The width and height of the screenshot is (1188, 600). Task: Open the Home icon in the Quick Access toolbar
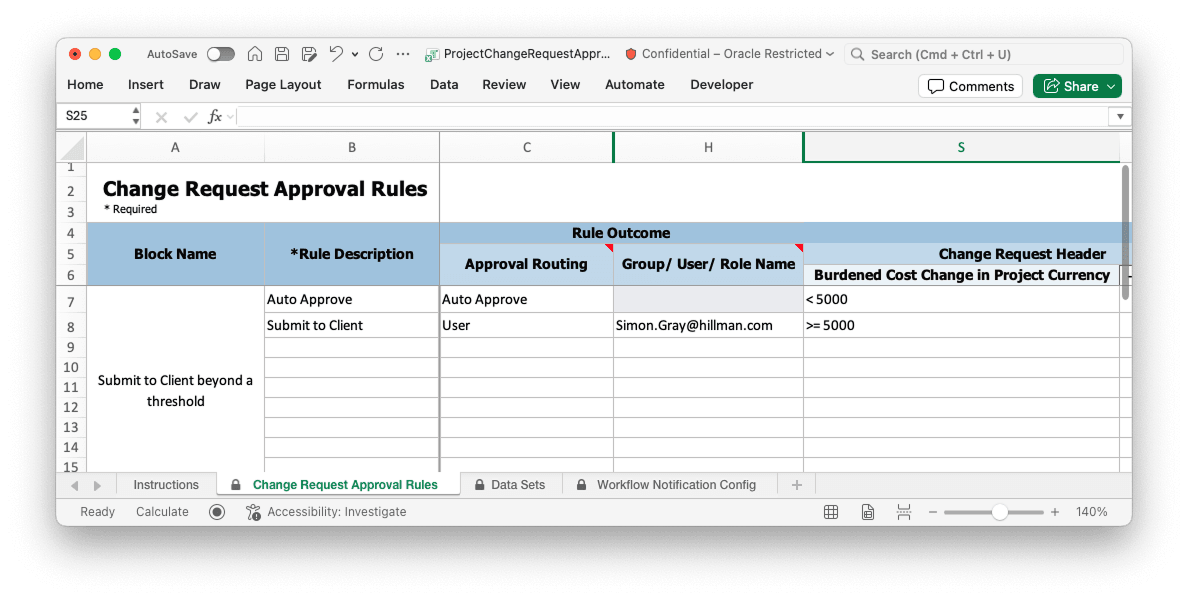[256, 54]
